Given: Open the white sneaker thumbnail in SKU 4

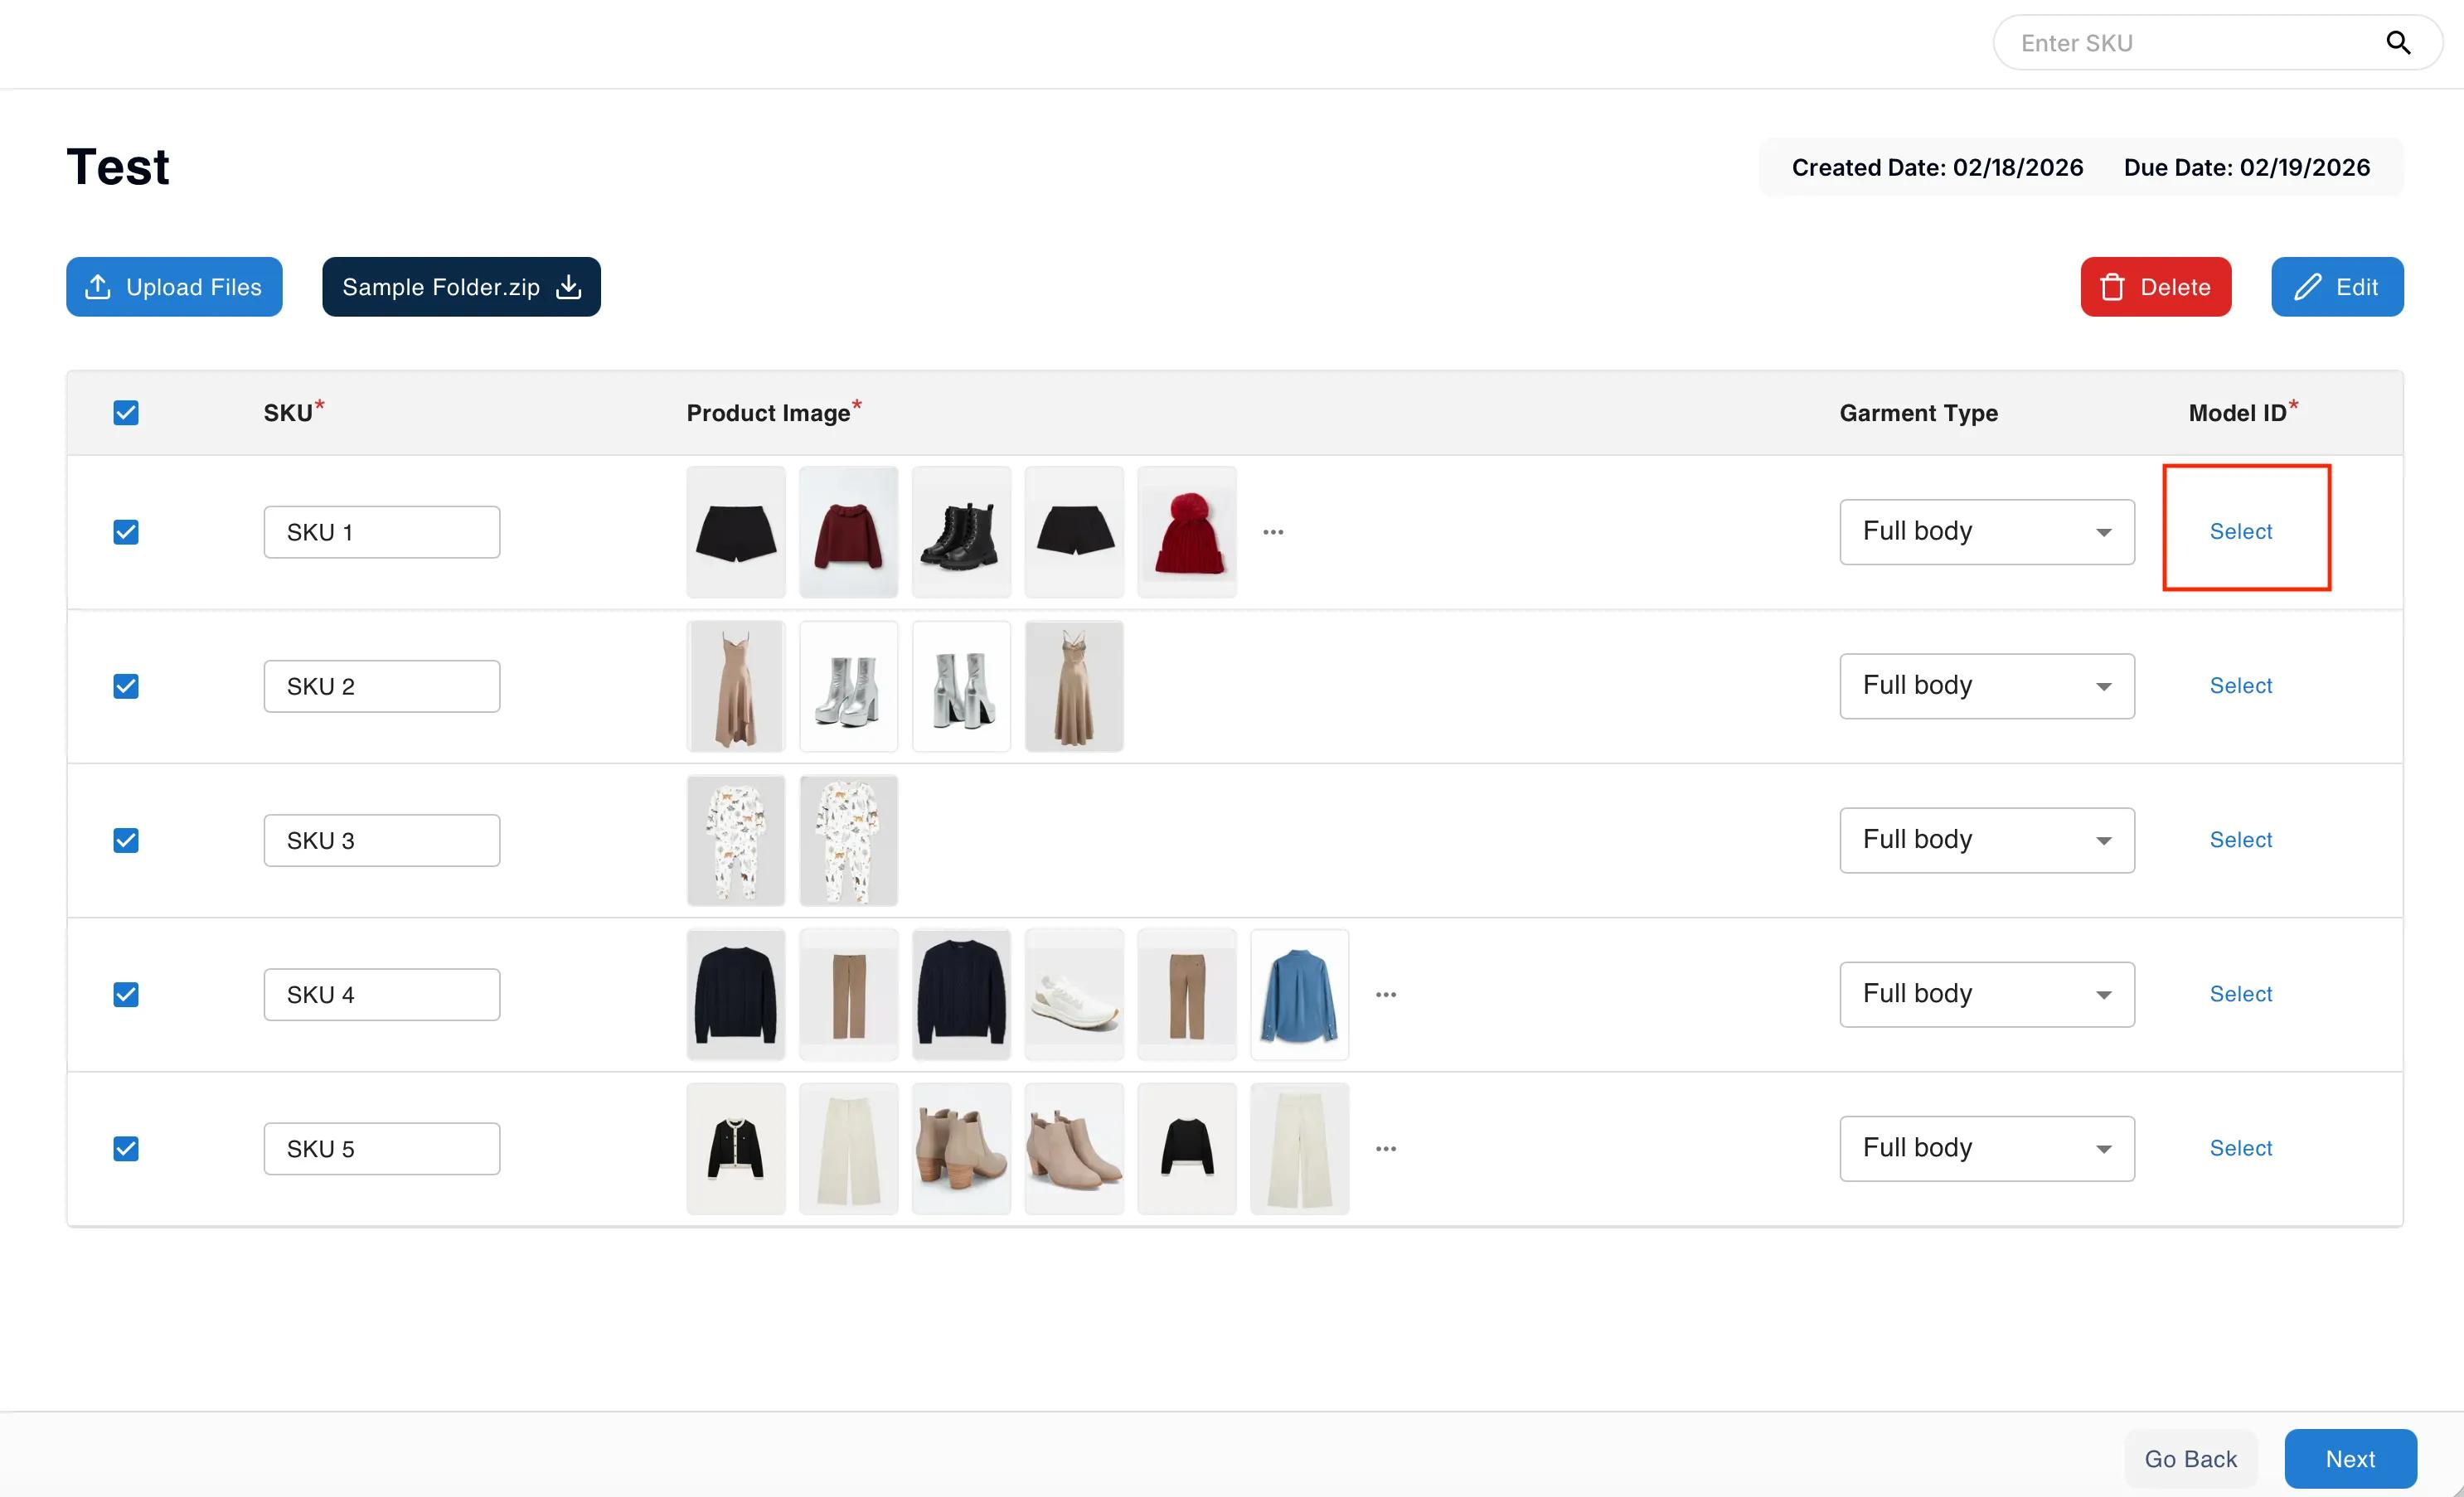Looking at the screenshot, I should pyautogui.click(x=1074, y=994).
